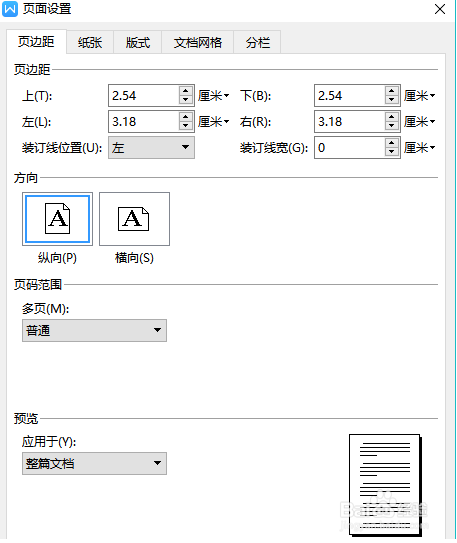Click the WPS Writer icon in title bar

tap(10, 9)
